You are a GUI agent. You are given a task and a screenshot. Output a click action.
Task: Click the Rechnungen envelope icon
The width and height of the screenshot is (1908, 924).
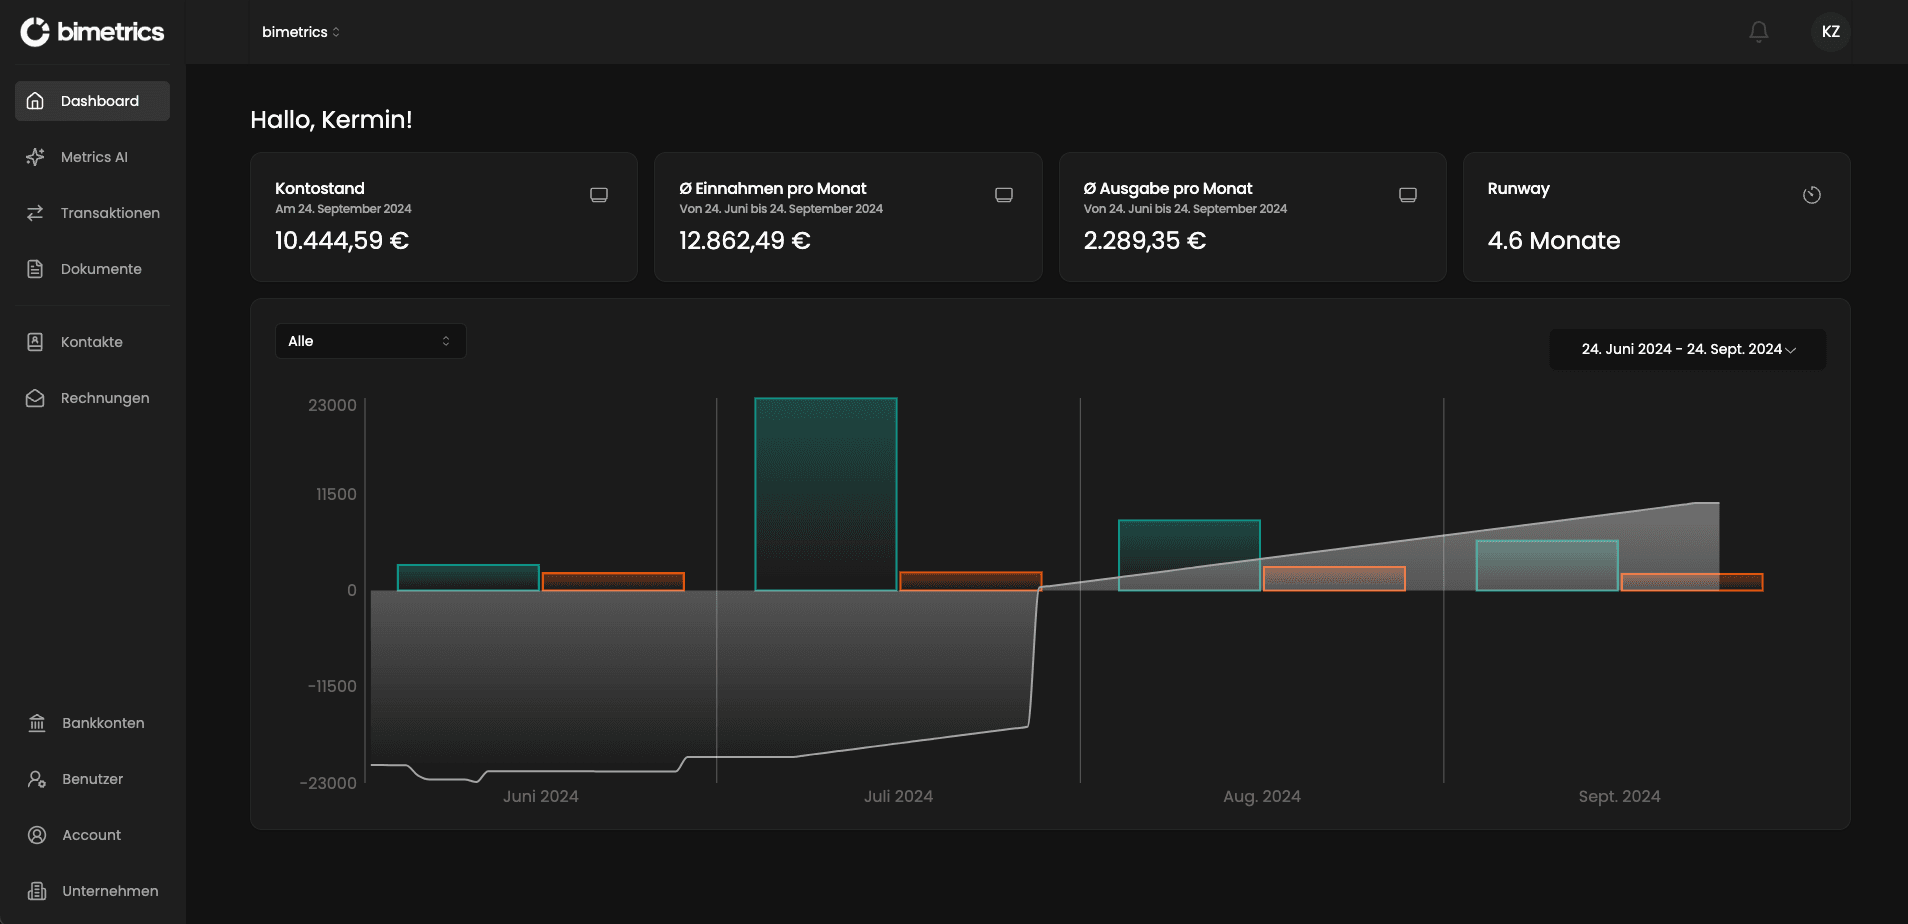(x=35, y=398)
